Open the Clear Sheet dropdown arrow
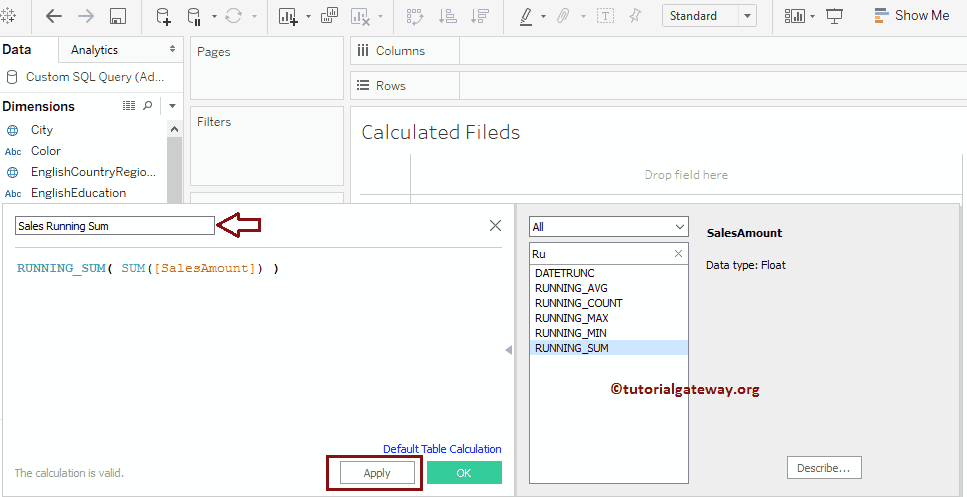Viewport: 967px width, 497px height. (381, 17)
